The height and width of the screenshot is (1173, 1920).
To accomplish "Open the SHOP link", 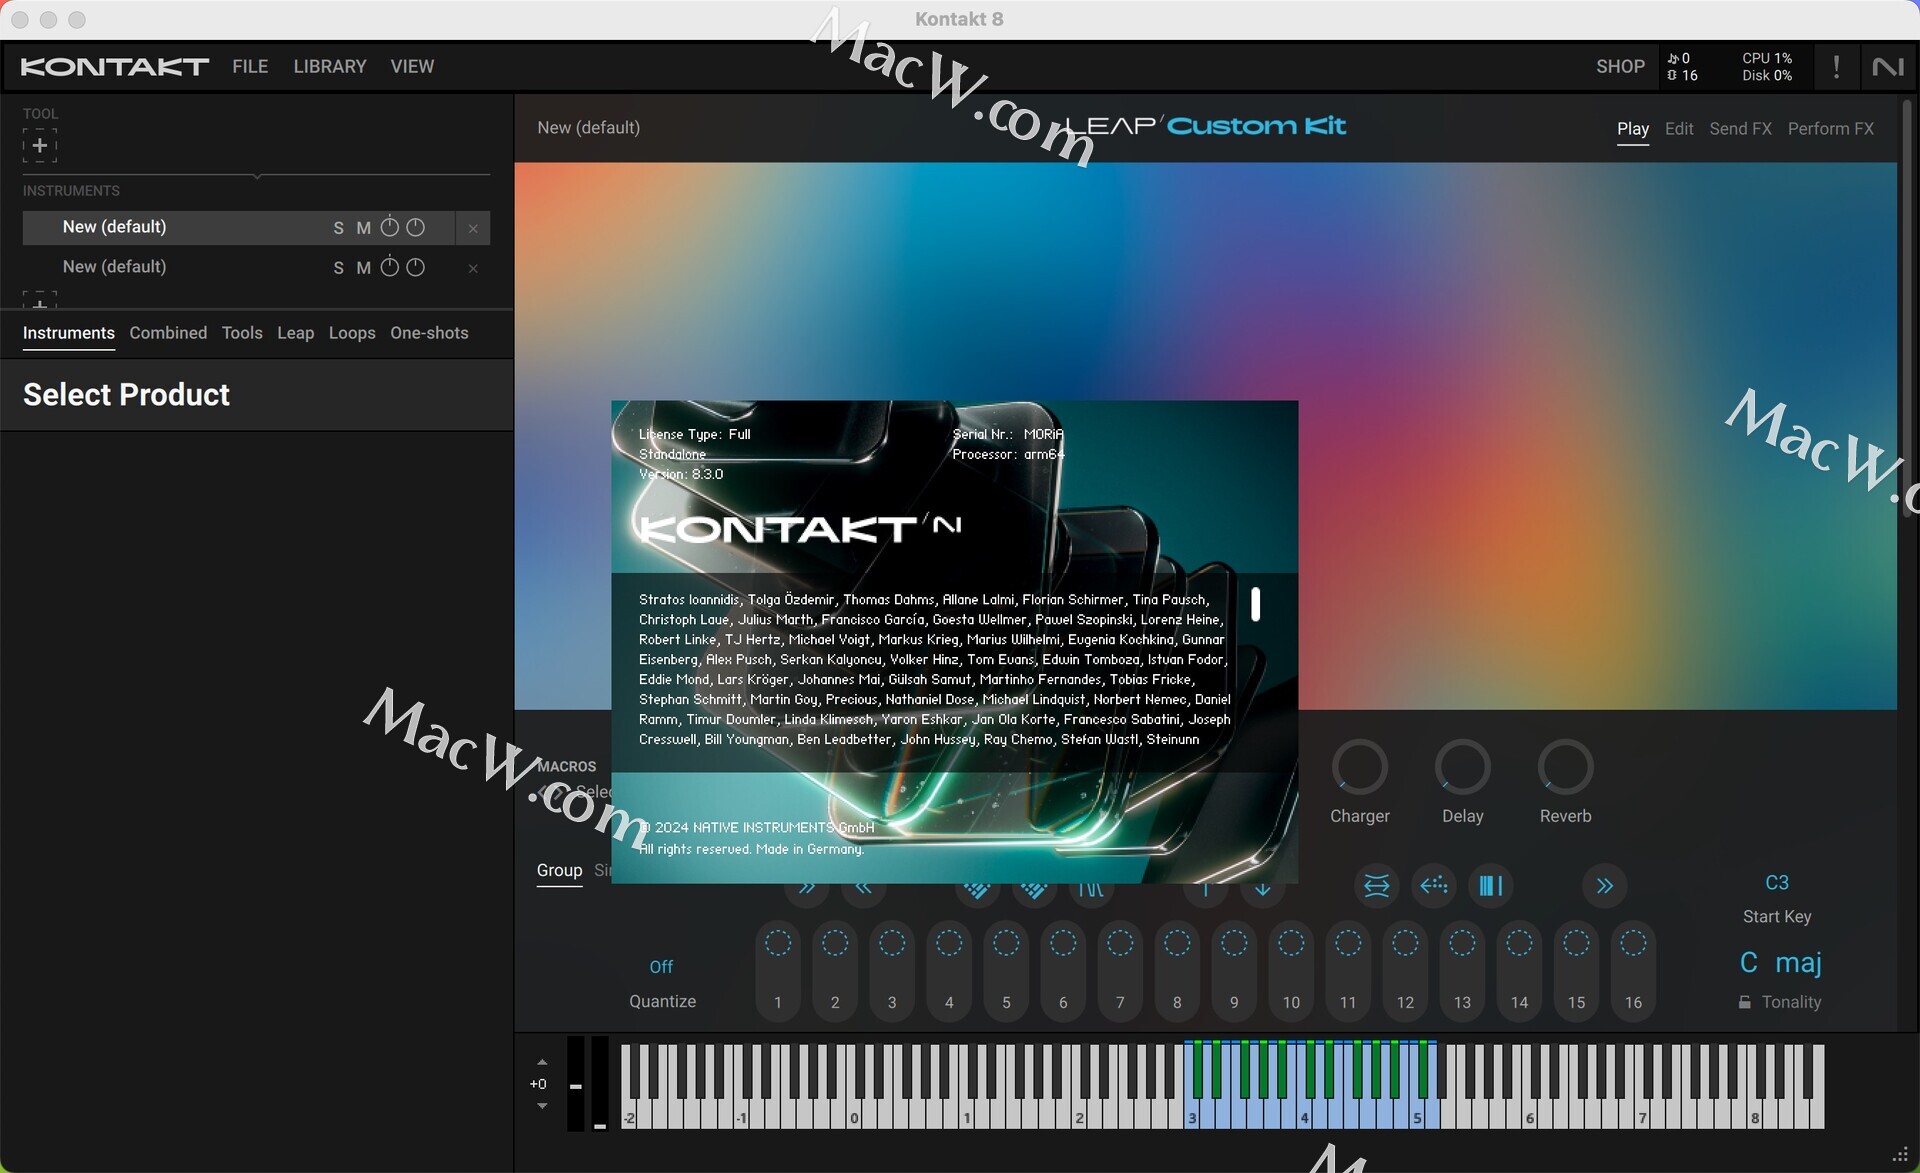I will pos(1620,67).
